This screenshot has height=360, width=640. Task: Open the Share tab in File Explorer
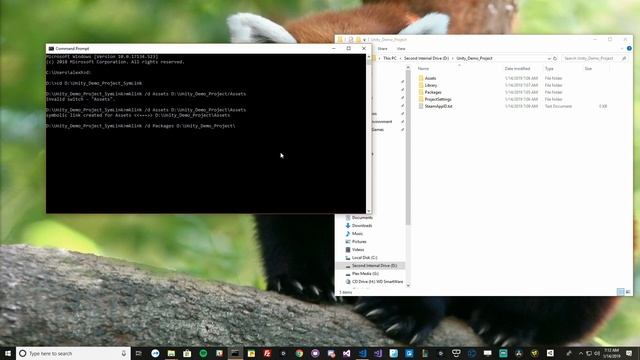click(382, 49)
